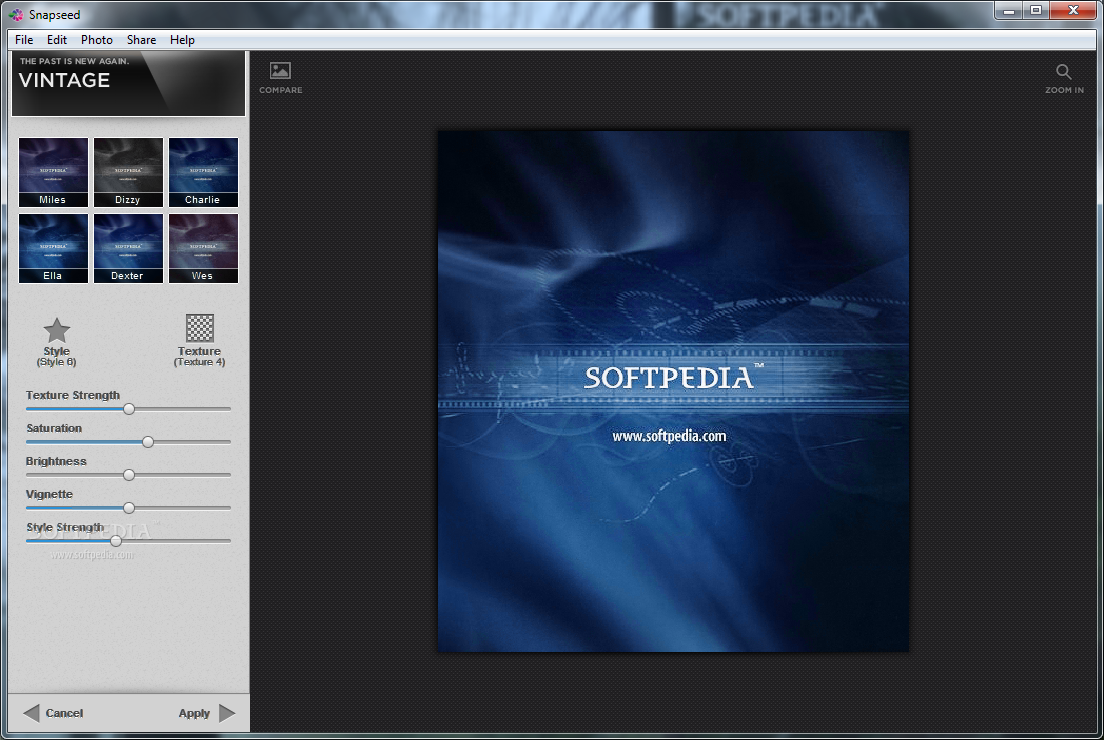Pick the Wes vintage preset
Screen dimensions: 1104x740
203,248
